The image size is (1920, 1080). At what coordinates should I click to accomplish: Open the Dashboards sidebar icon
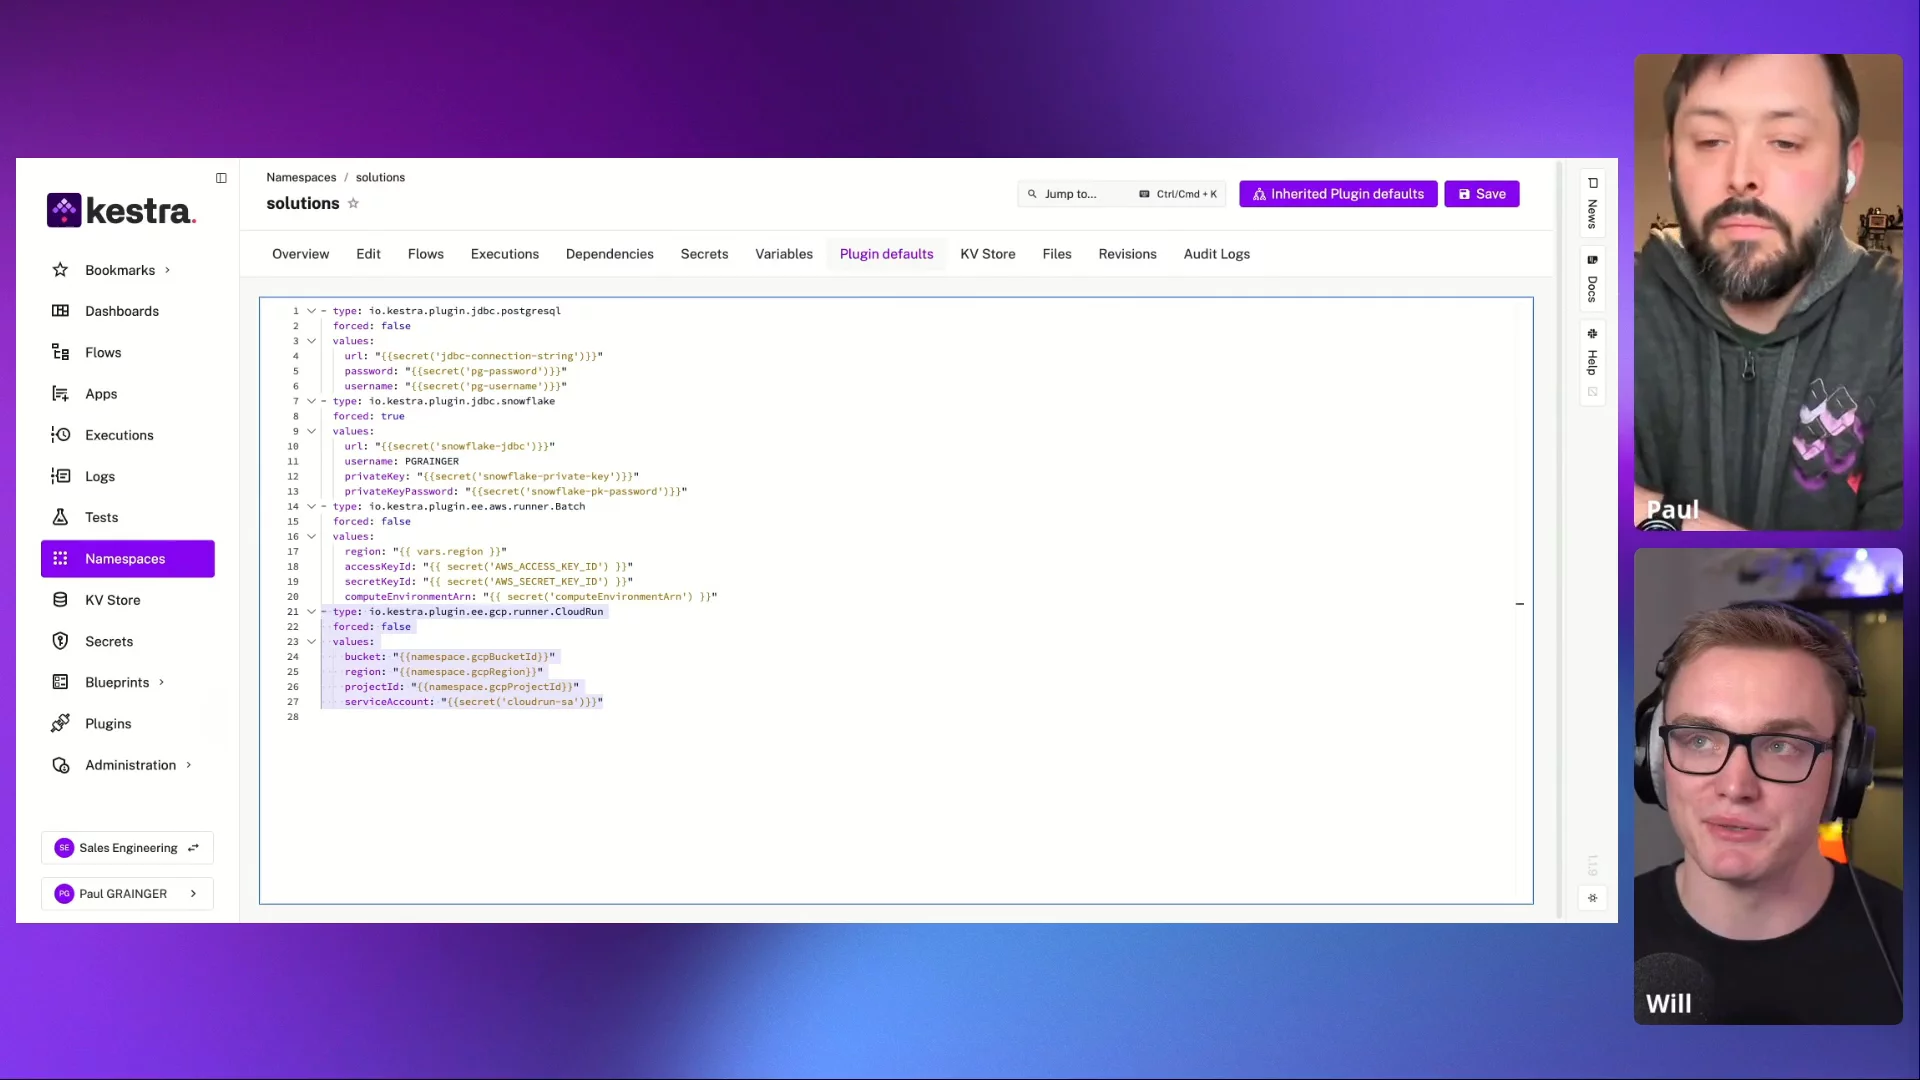click(61, 311)
